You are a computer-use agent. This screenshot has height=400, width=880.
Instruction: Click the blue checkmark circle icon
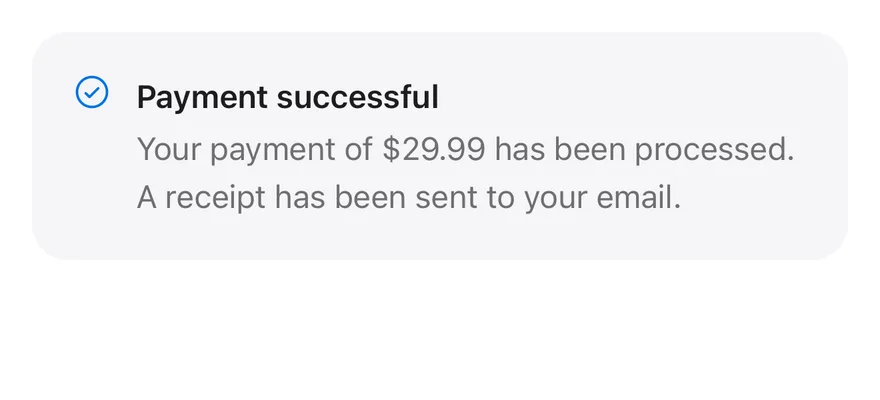point(92,92)
